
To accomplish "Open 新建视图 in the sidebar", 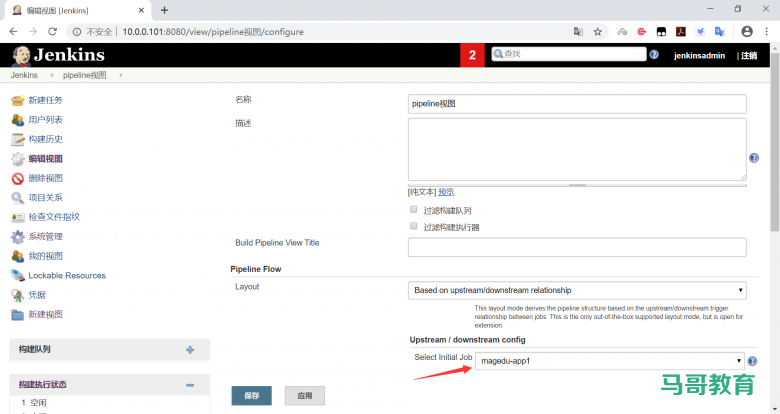I will 45,314.
